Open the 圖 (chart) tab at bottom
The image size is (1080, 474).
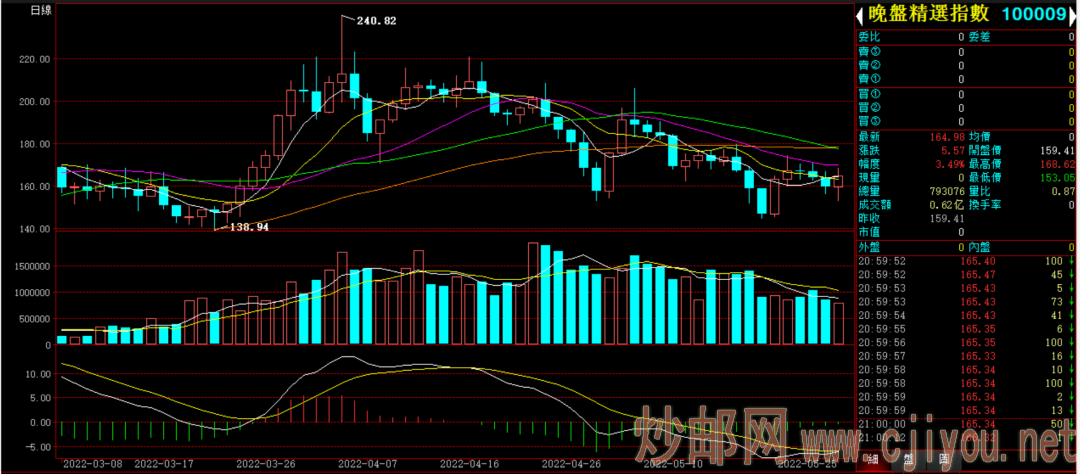click(x=943, y=461)
